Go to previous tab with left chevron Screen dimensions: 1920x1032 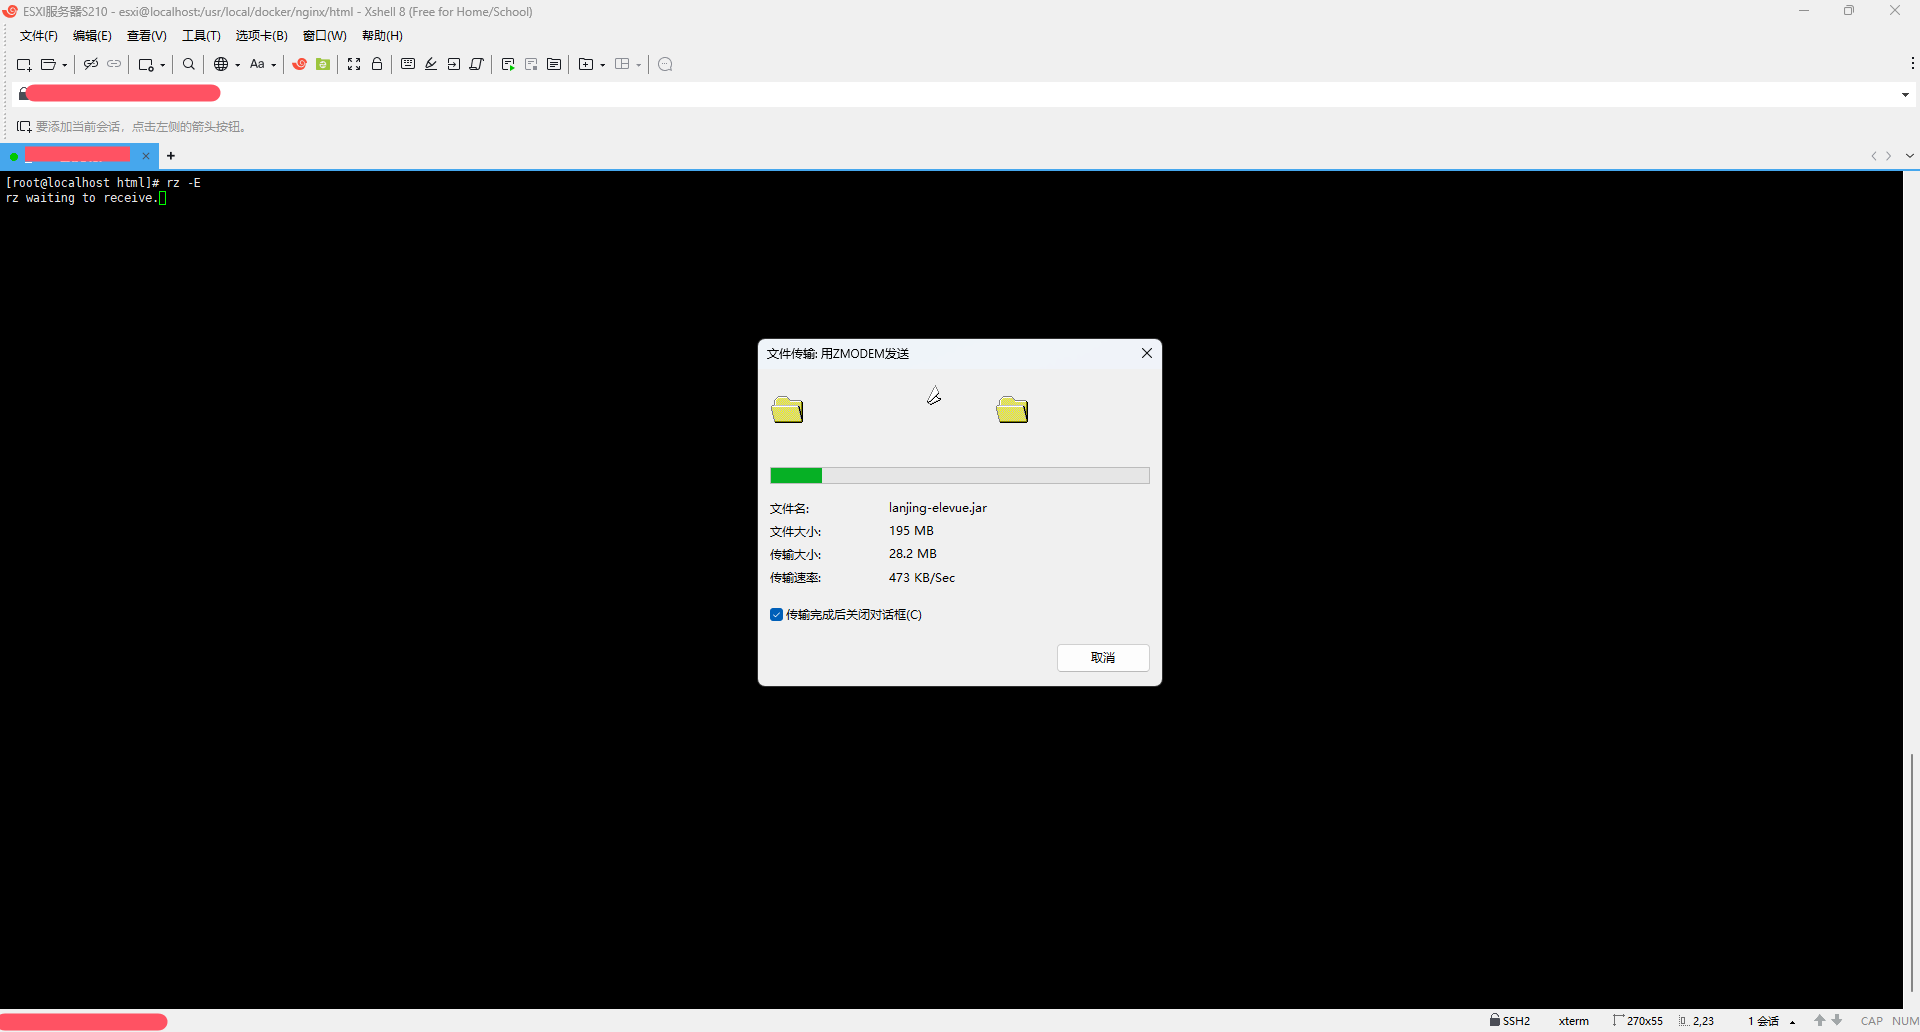[1874, 156]
